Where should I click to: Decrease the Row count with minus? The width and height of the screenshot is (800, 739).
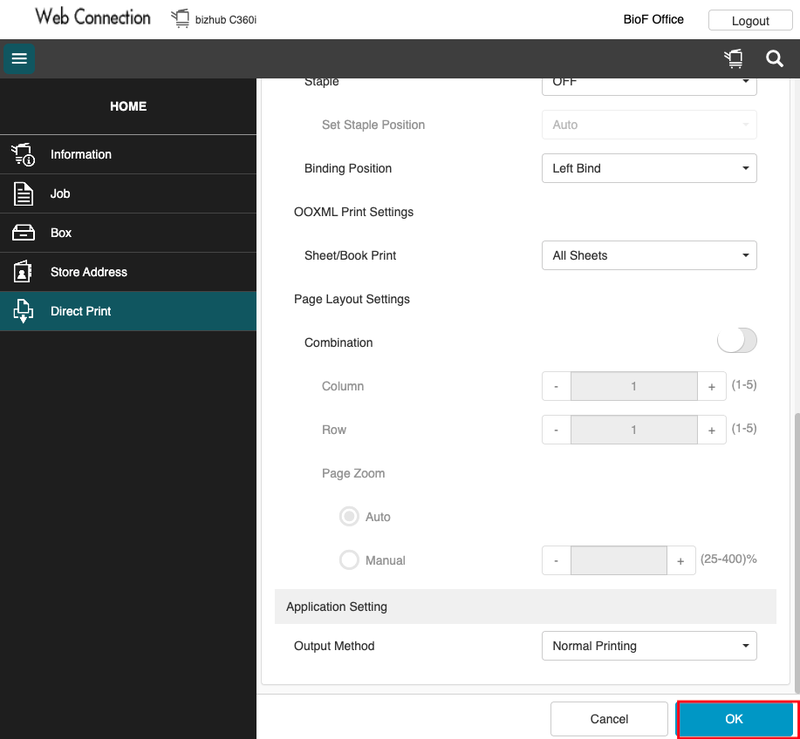point(556,430)
